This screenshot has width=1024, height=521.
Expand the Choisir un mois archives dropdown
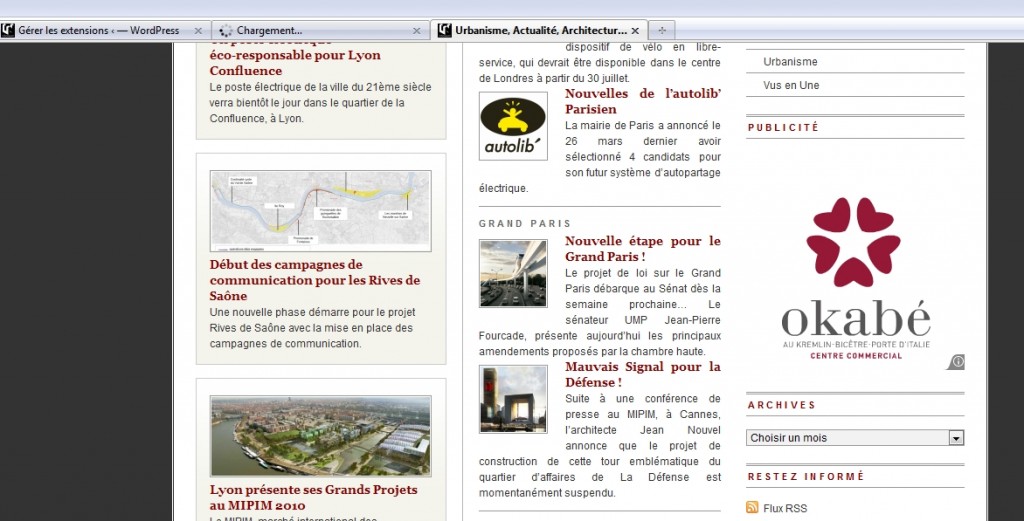956,438
